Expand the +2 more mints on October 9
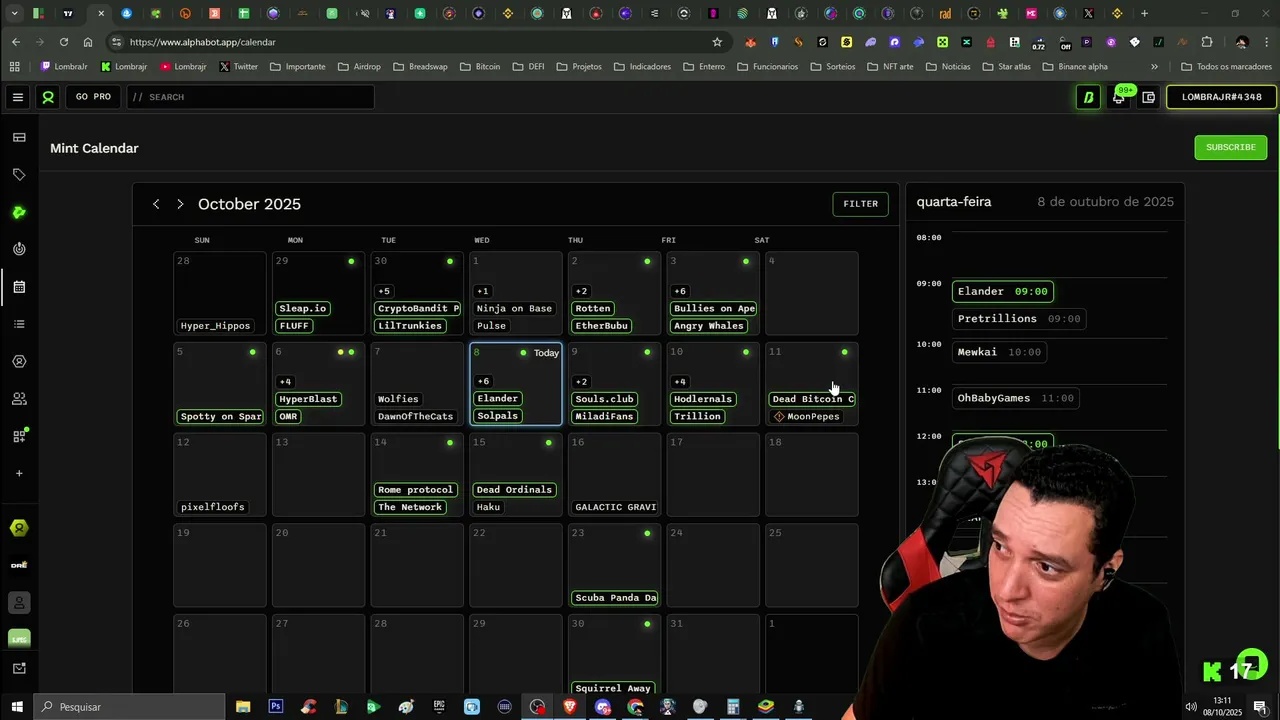Viewport: 1280px width, 720px height. 581,381
